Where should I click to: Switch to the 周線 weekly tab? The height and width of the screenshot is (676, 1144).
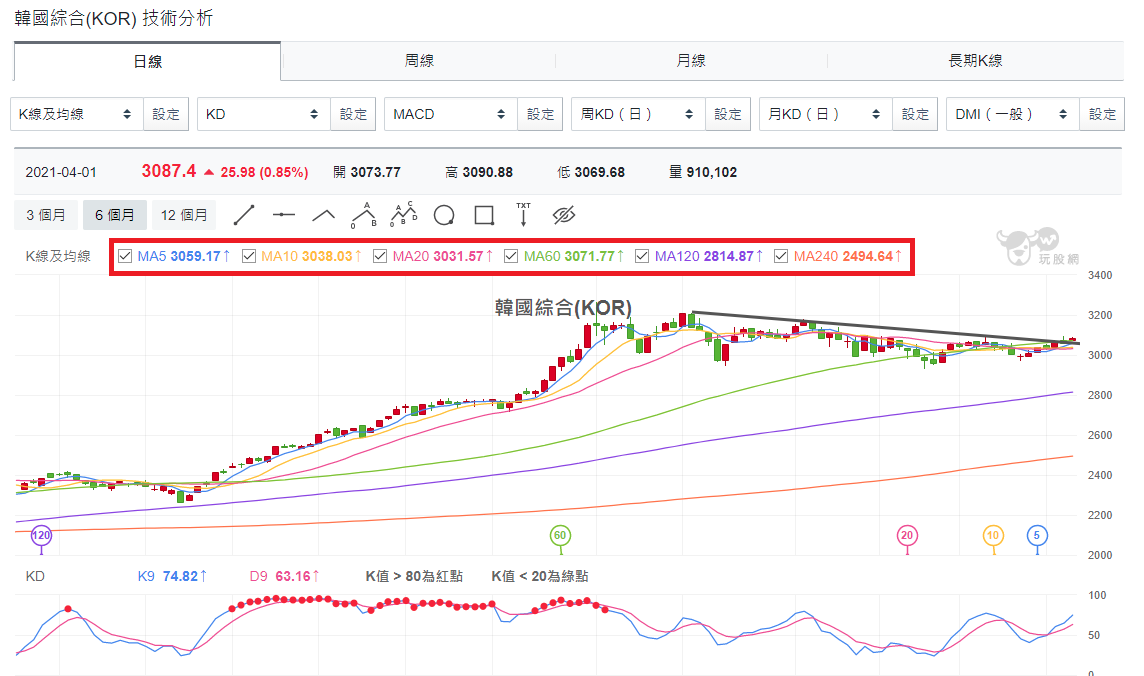tap(419, 61)
